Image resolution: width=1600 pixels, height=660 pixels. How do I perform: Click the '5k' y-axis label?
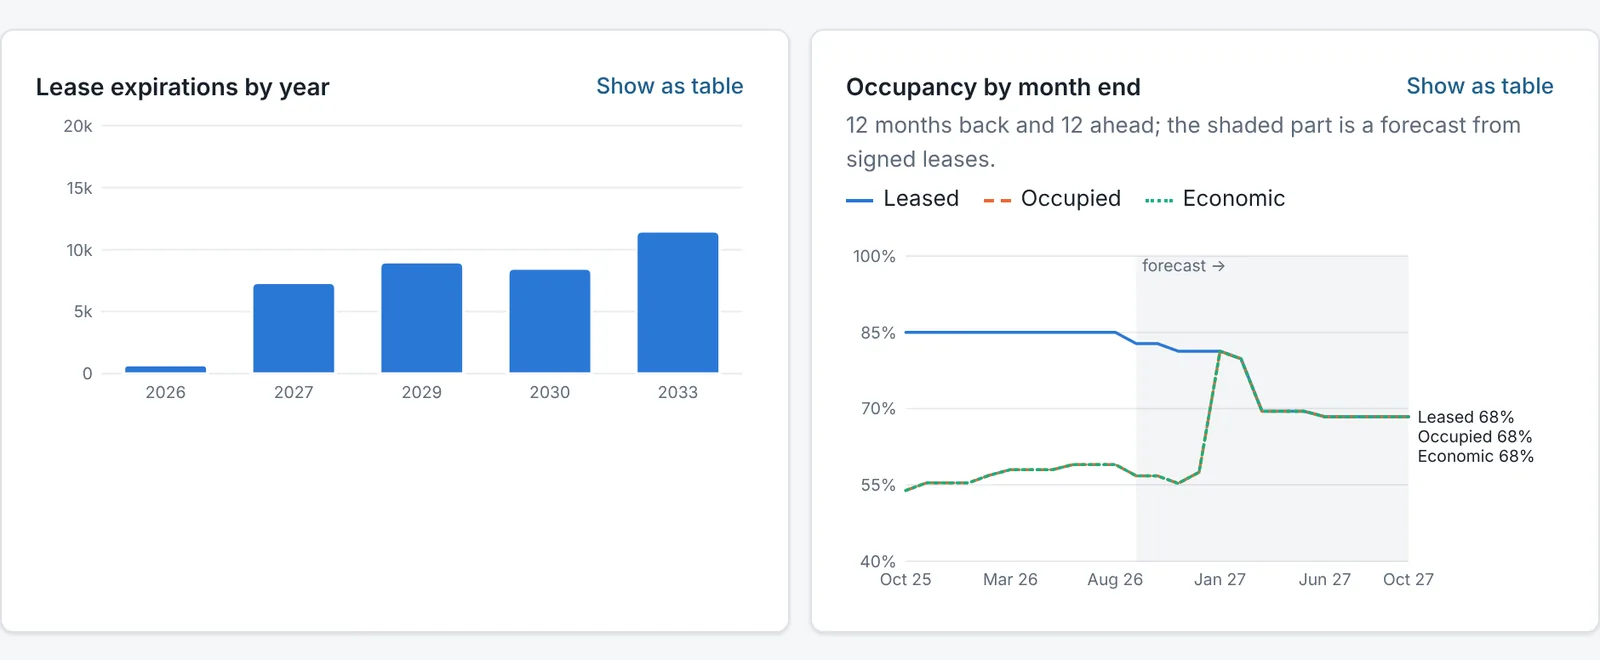tap(83, 311)
